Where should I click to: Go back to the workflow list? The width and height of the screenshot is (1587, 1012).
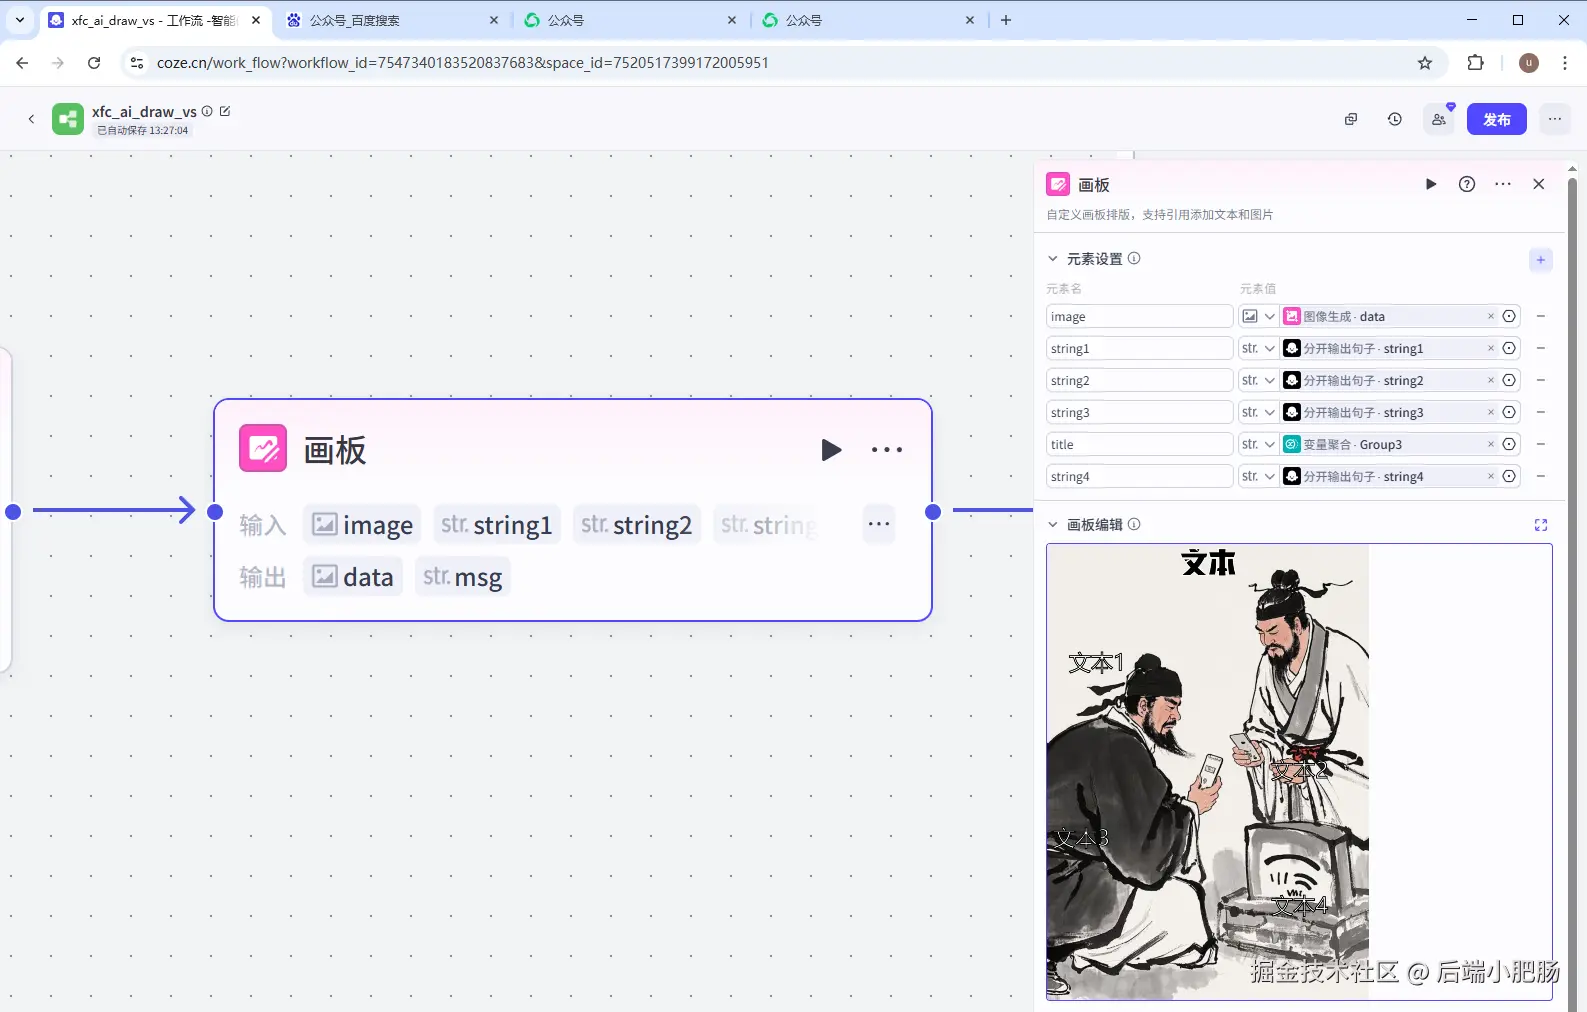[x=31, y=119]
